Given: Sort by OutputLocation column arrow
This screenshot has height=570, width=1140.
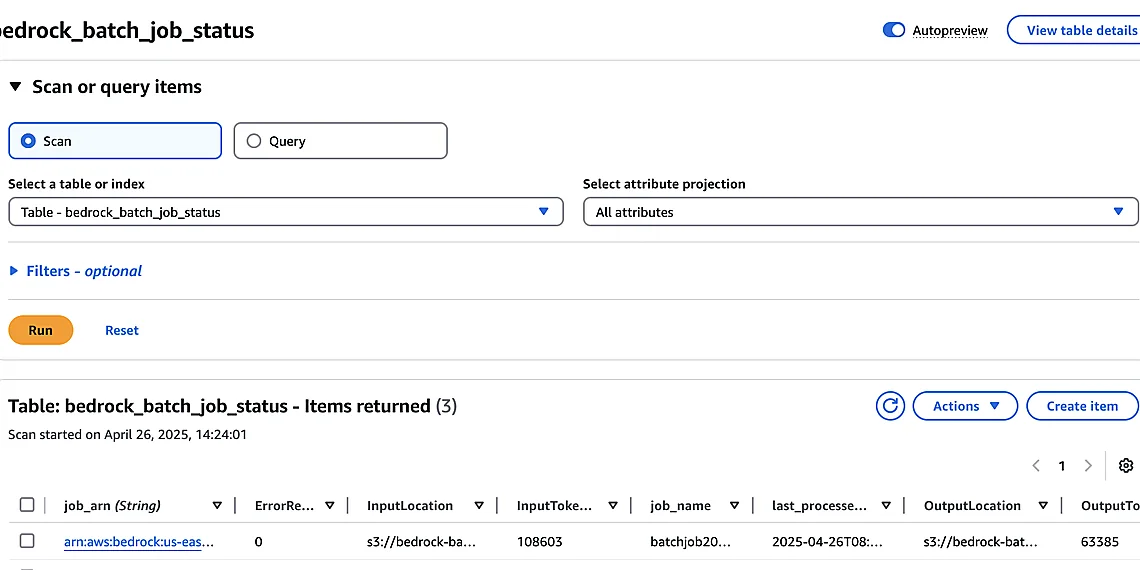Looking at the screenshot, I should pos(1043,505).
